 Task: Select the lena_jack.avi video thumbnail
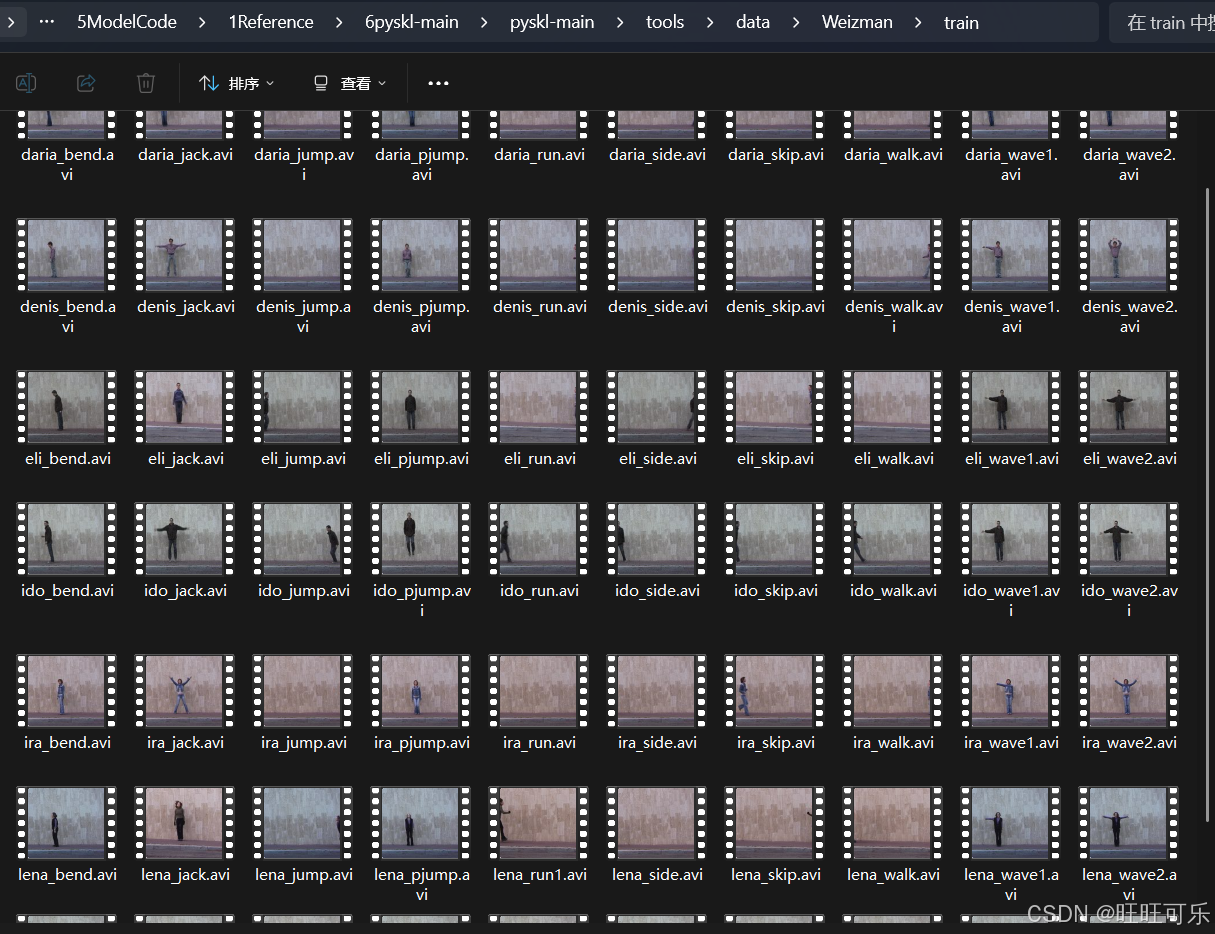(x=185, y=823)
